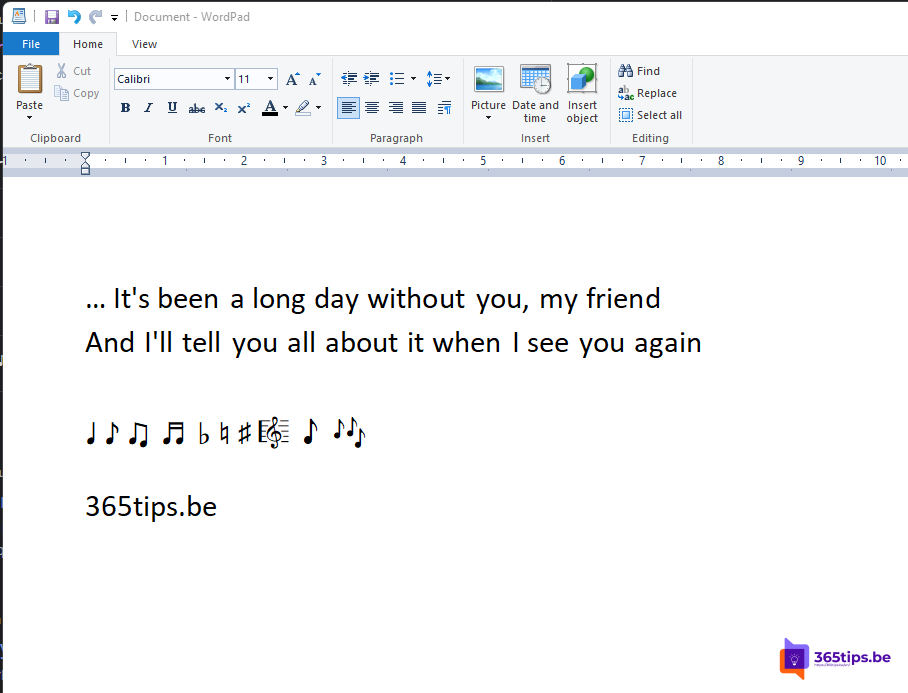Click the Save icon in quick access toolbar
This screenshot has width=908, height=693.
click(x=52, y=17)
